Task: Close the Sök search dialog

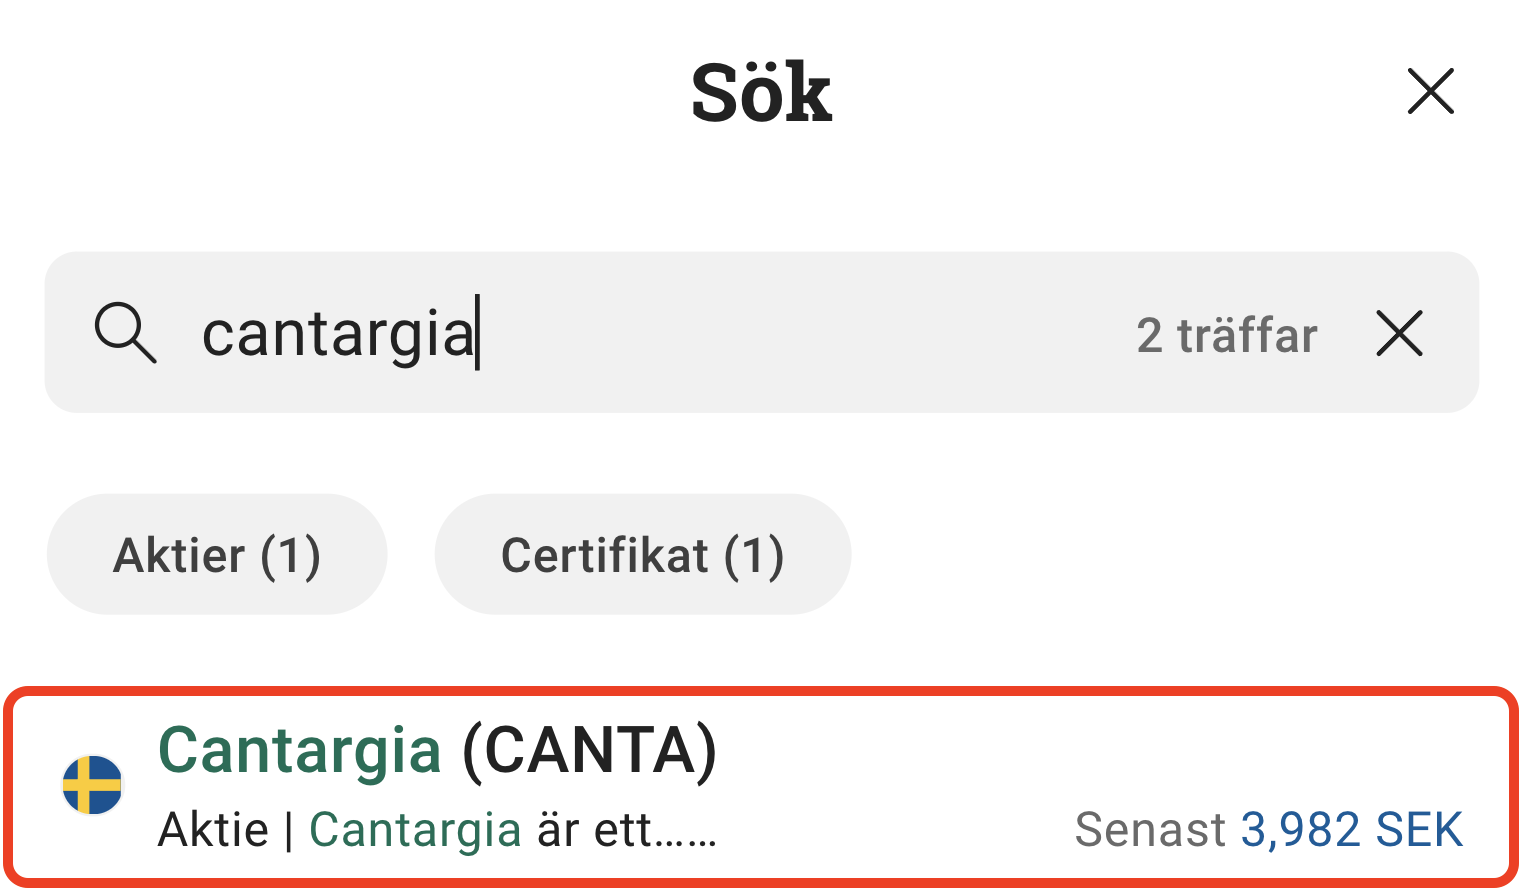Action: (x=1430, y=92)
